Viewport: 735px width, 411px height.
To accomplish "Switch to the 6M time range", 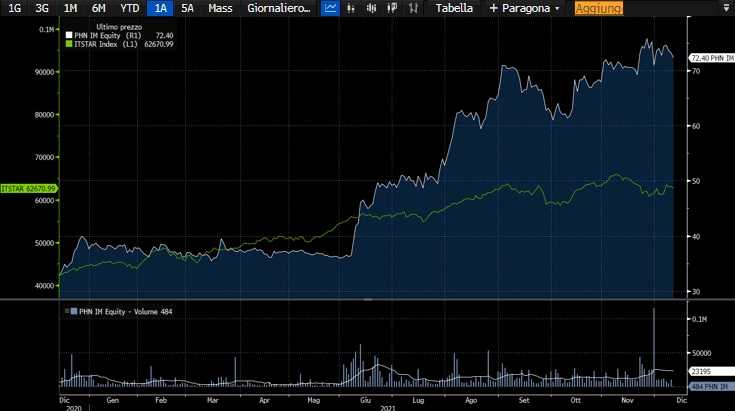I will [98, 8].
